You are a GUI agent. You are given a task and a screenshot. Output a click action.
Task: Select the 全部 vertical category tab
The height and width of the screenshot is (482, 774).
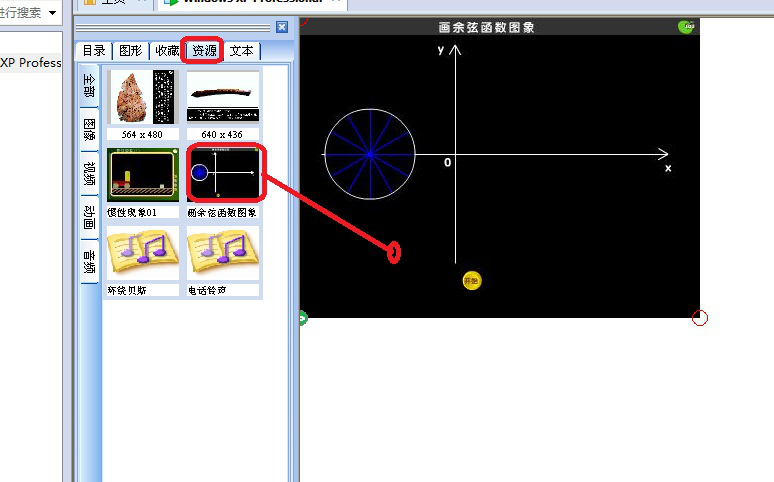[x=89, y=85]
